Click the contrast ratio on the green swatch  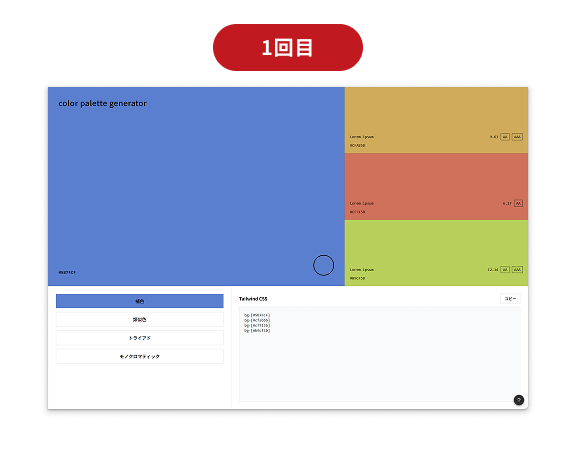coord(493,269)
